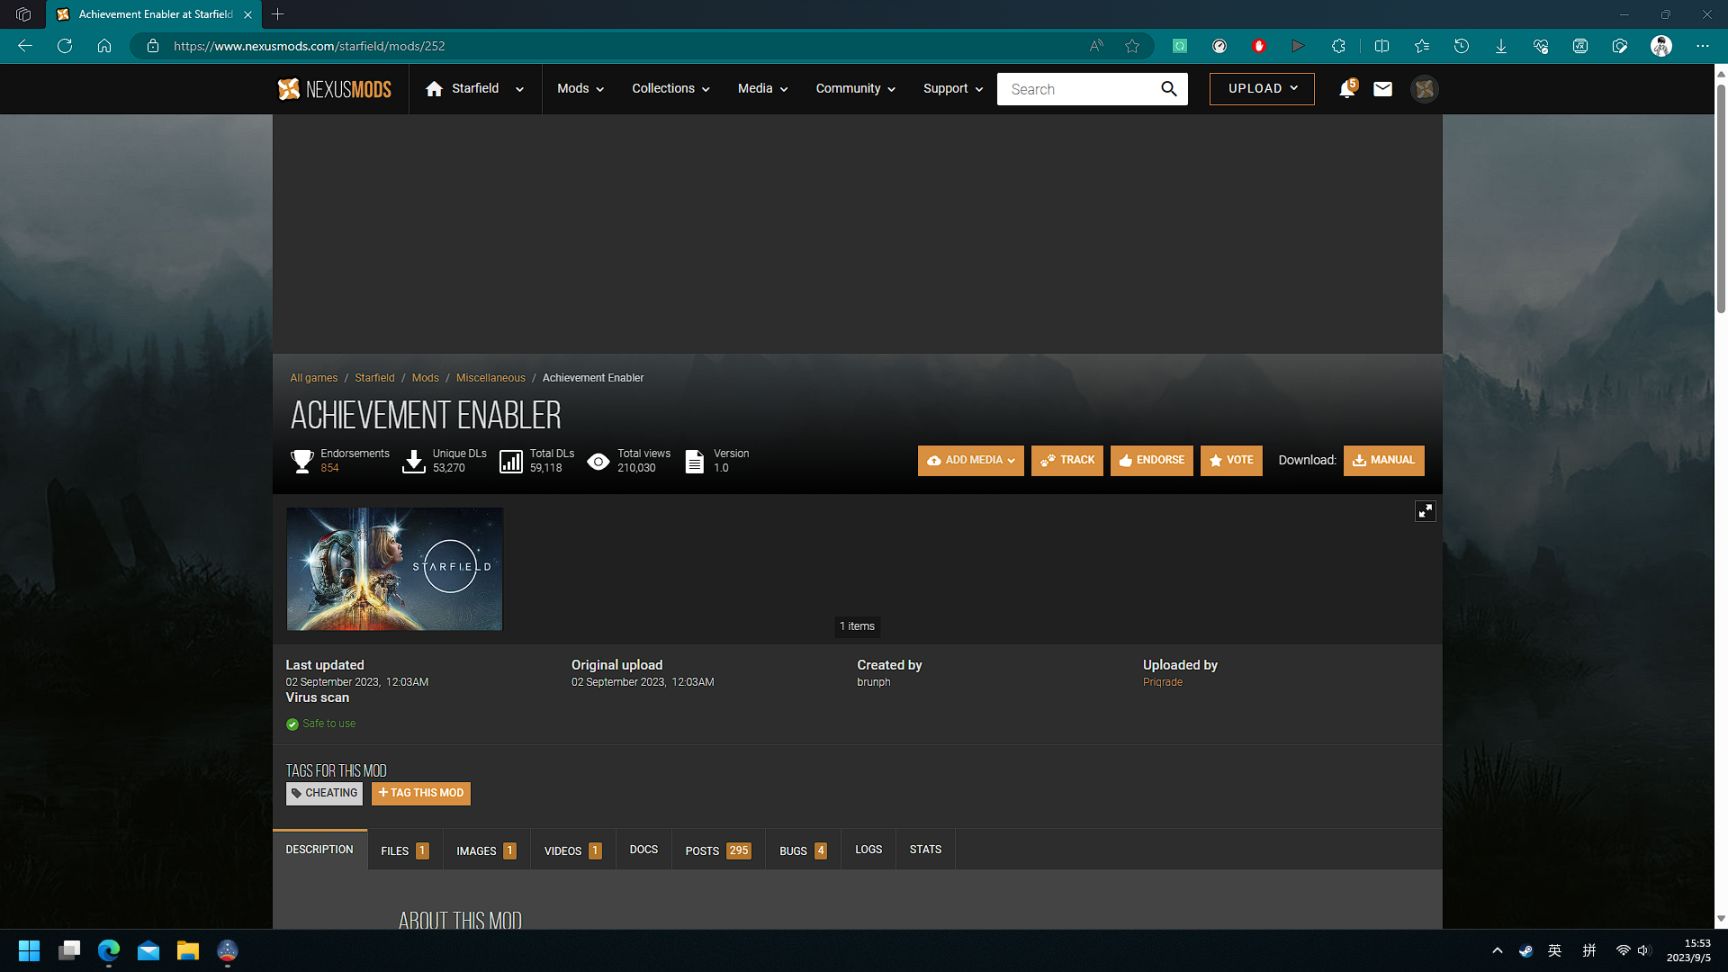Image resolution: width=1728 pixels, height=972 pixels.
Task: Launch File Explorer from taskbar
Action: (188, 950)
